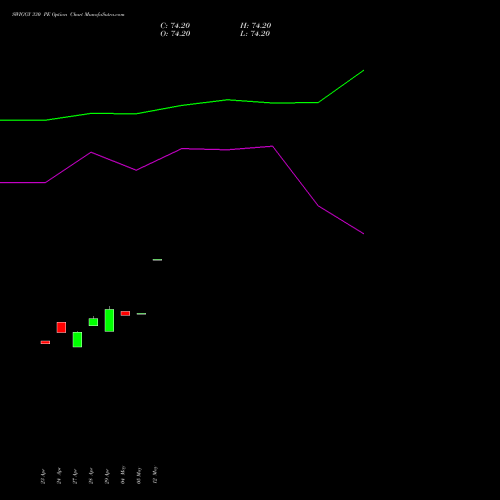Viewport: 500px width, 500px height.
Task: Select the 04 May date label
Action: click(123, 475)
